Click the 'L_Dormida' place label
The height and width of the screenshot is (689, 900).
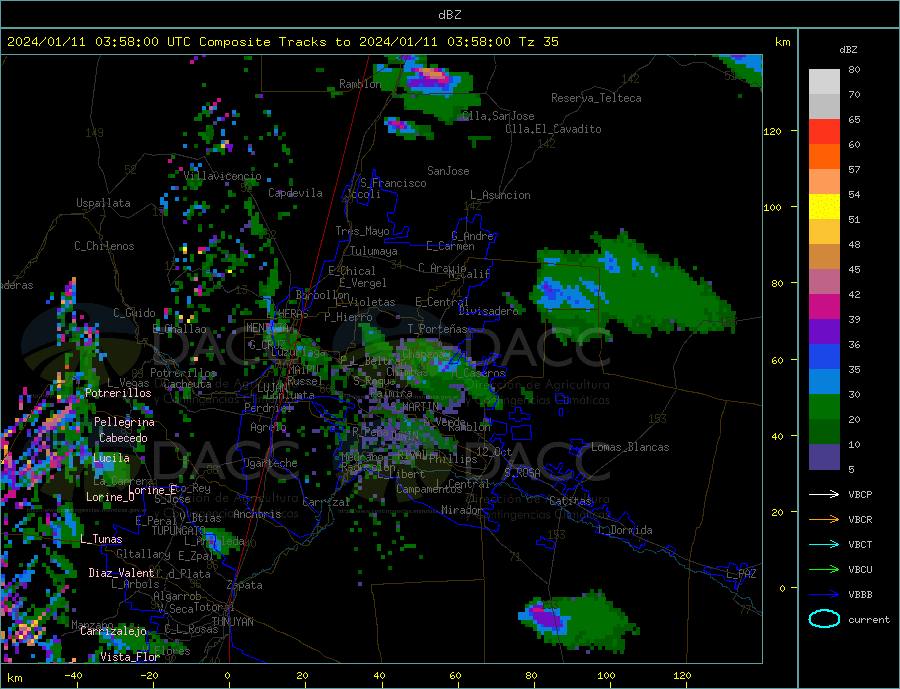(626, 530)
